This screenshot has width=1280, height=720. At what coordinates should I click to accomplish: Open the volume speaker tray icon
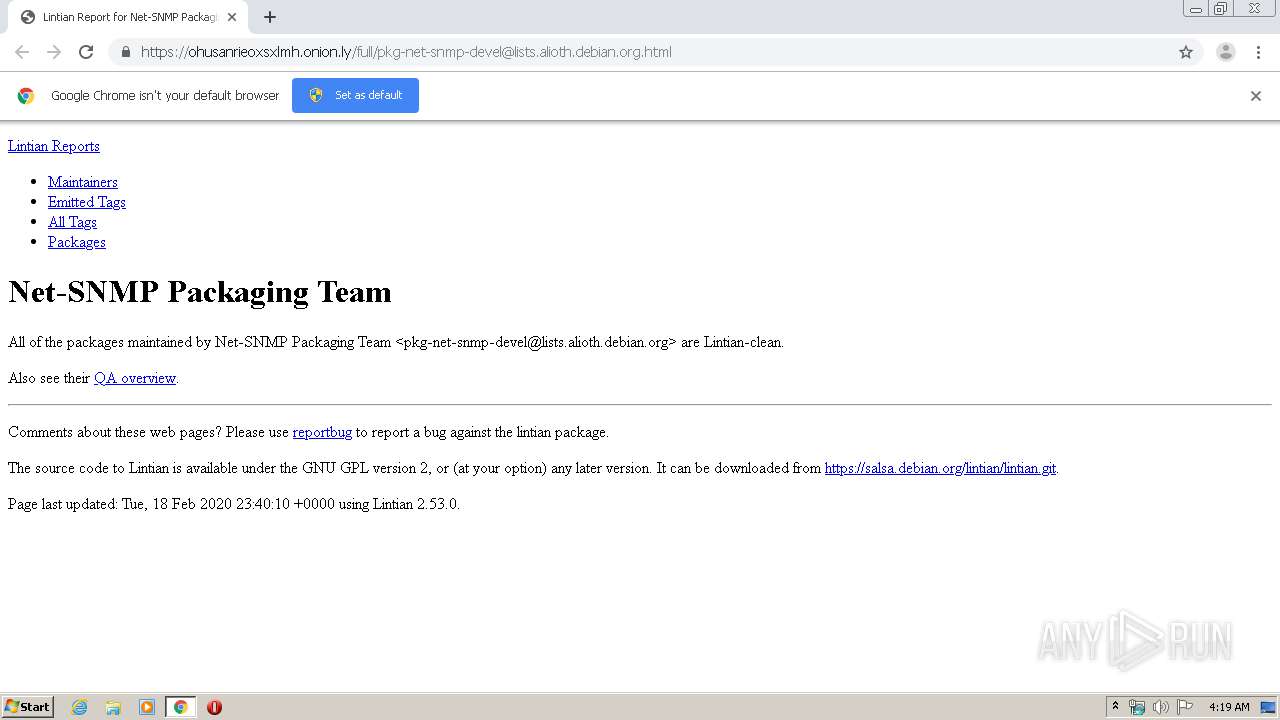coord(1160,707)
